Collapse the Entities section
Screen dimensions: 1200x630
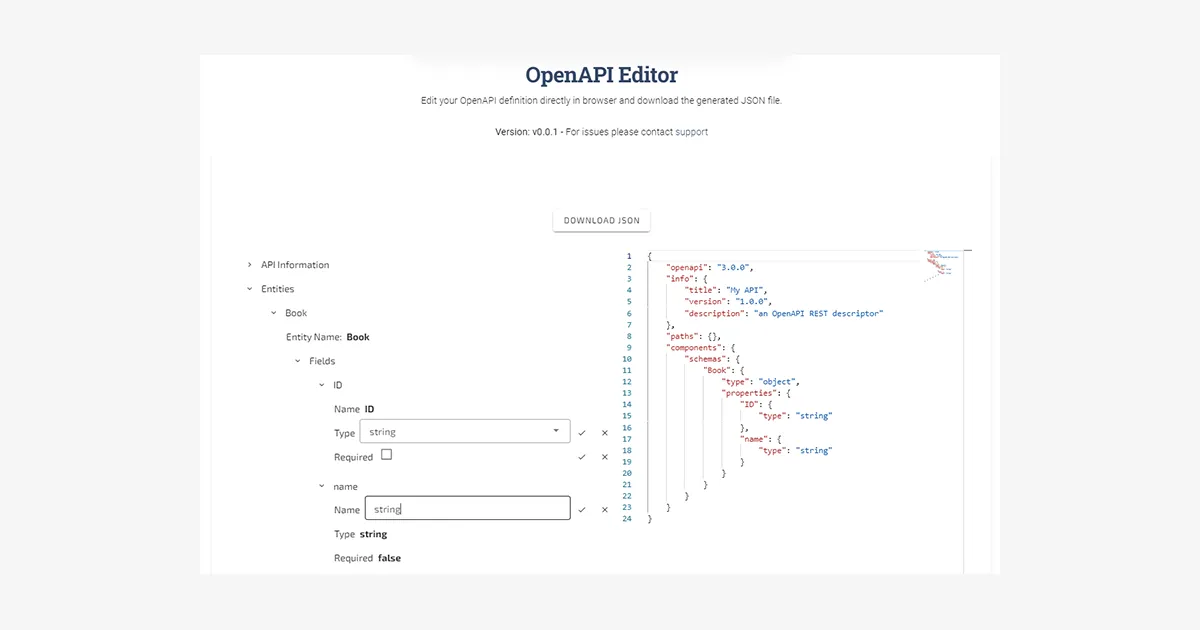pyautogui.click(x=249, y=289)
